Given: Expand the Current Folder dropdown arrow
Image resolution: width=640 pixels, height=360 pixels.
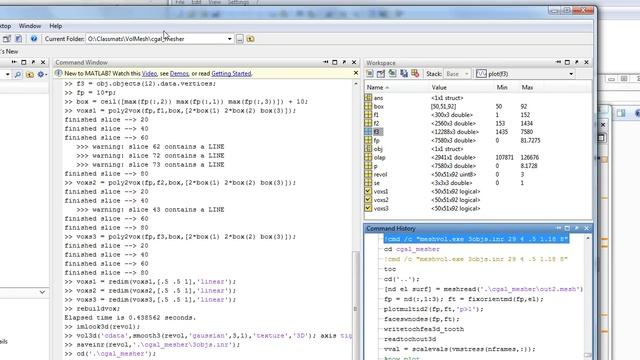Looking at the screenshot, I should pos(230,39).
